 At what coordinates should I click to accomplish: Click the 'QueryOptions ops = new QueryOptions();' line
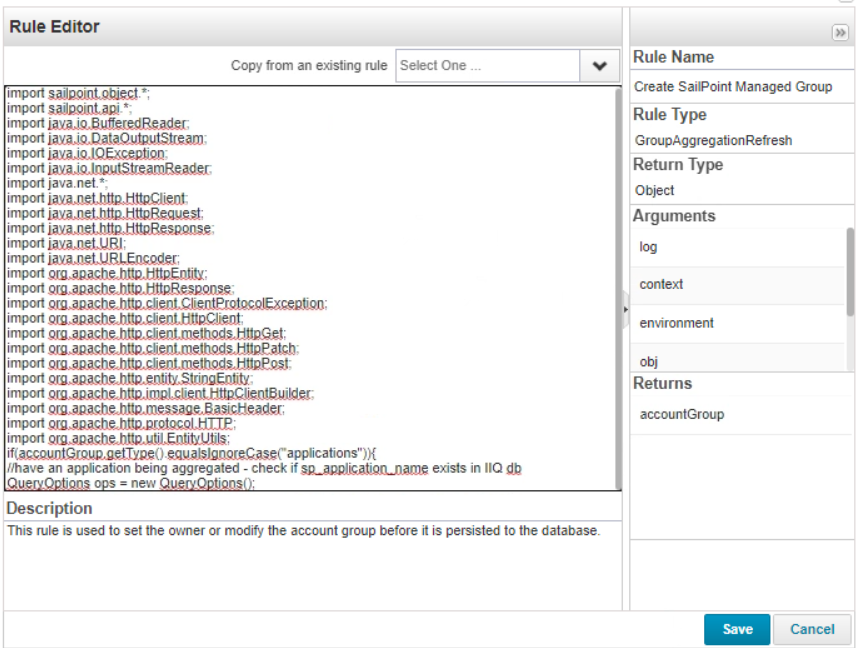tap(131, 484)
